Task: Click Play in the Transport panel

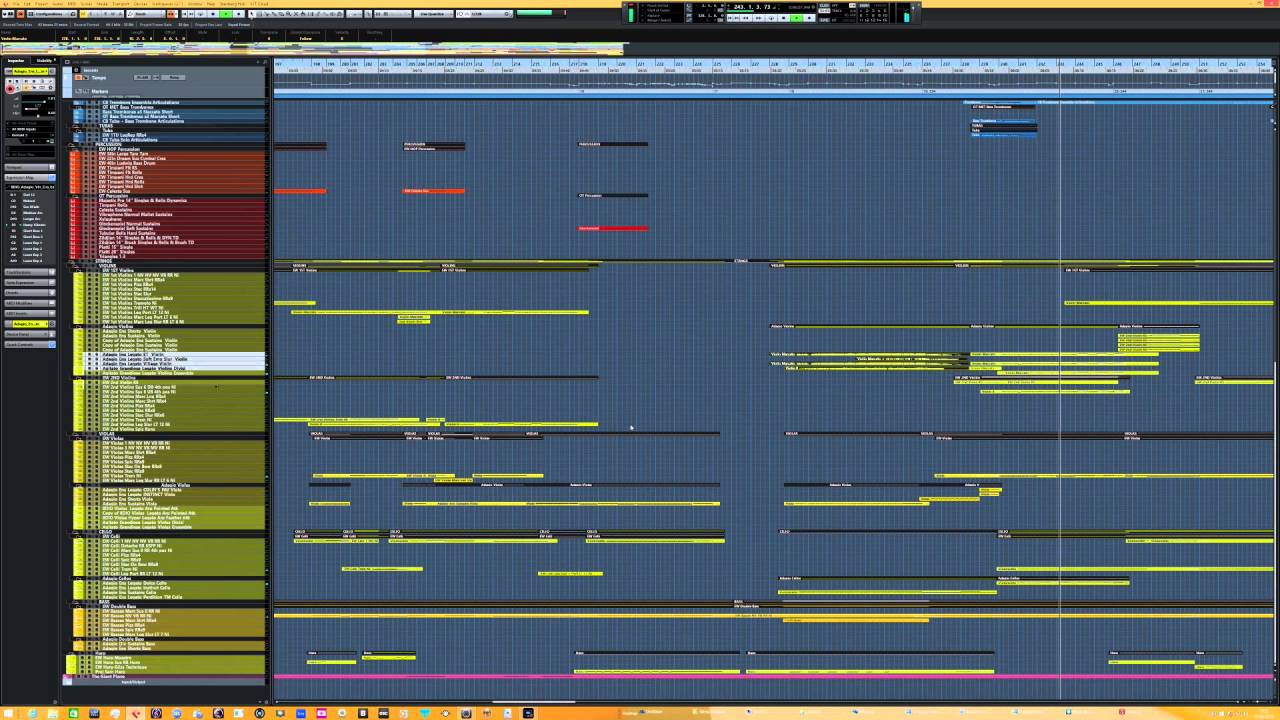Action: (x=796, y=17)
